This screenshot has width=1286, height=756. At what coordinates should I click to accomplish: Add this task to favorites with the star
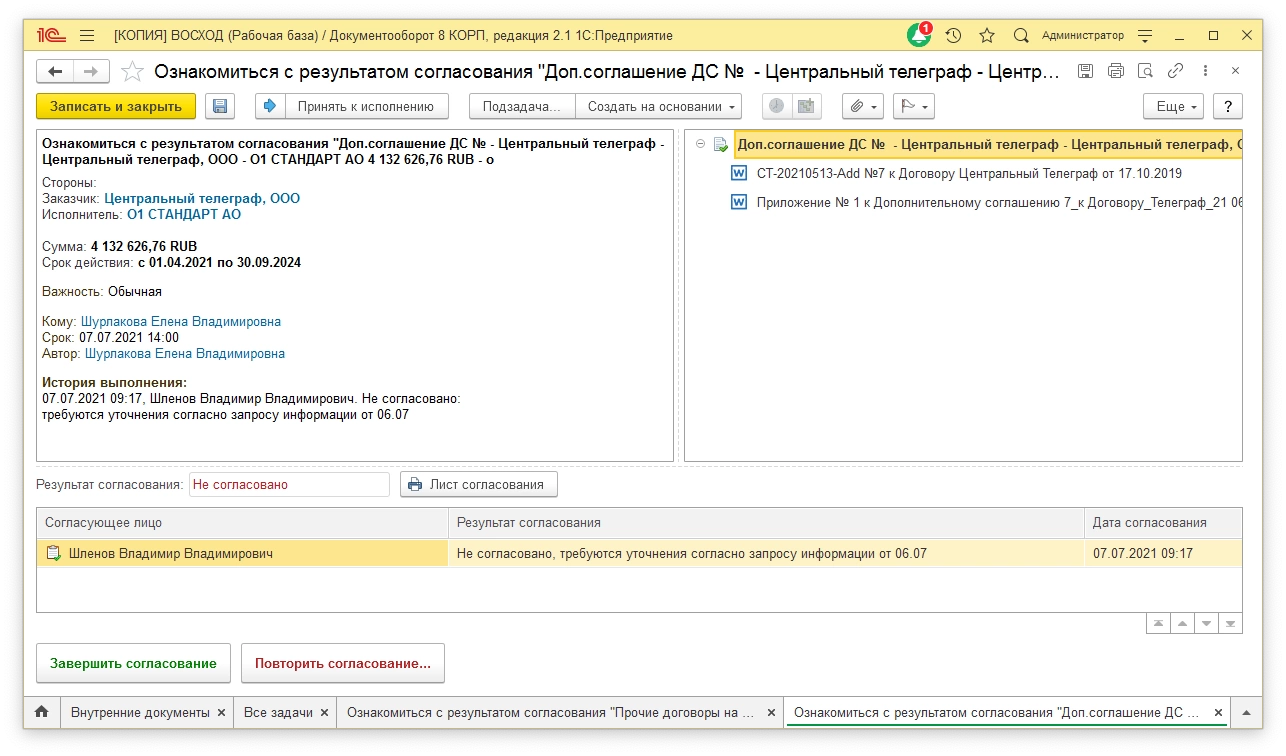[132, 72]
